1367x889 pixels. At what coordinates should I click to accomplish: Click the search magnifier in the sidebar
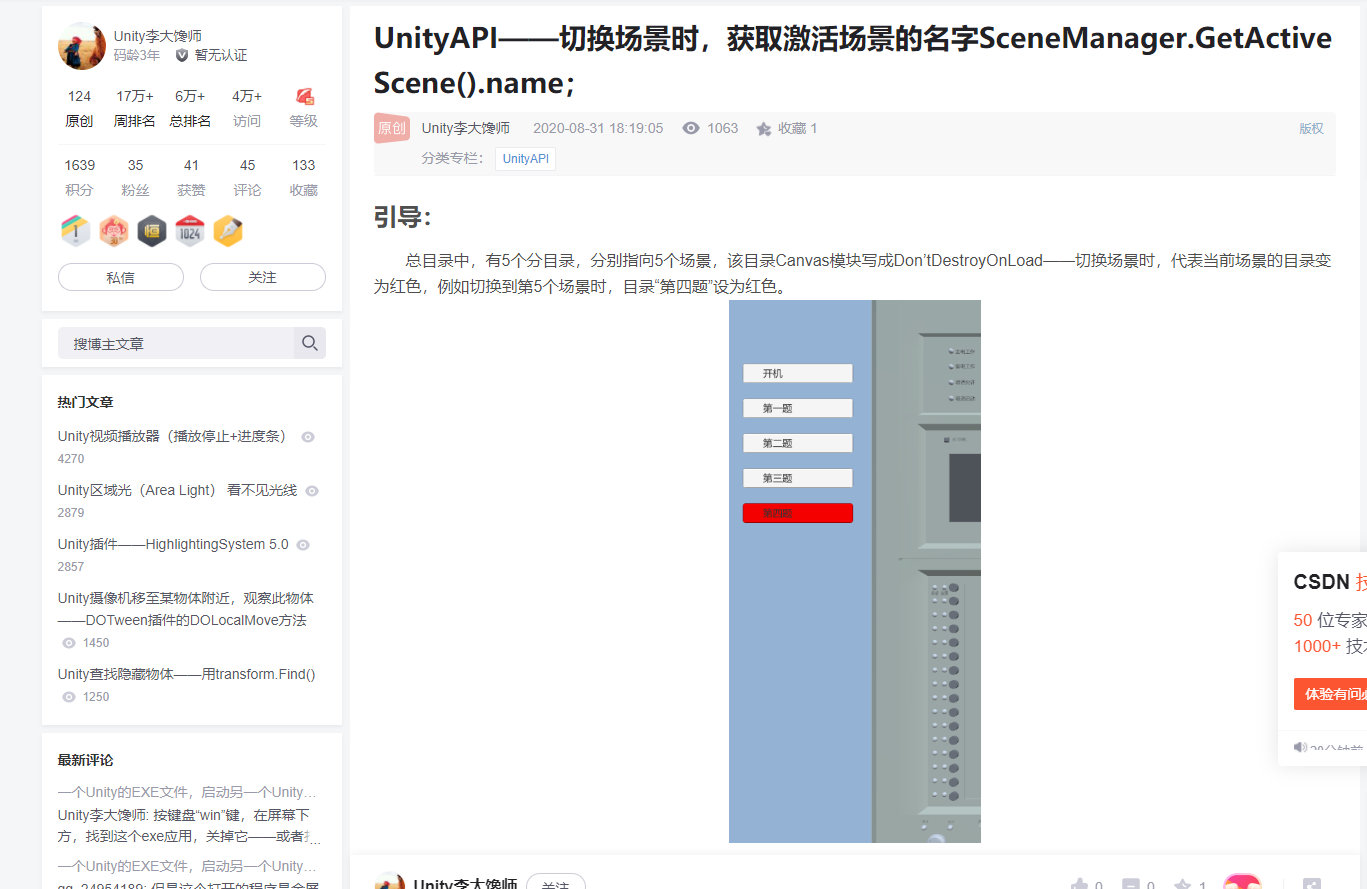pos(310,342)
